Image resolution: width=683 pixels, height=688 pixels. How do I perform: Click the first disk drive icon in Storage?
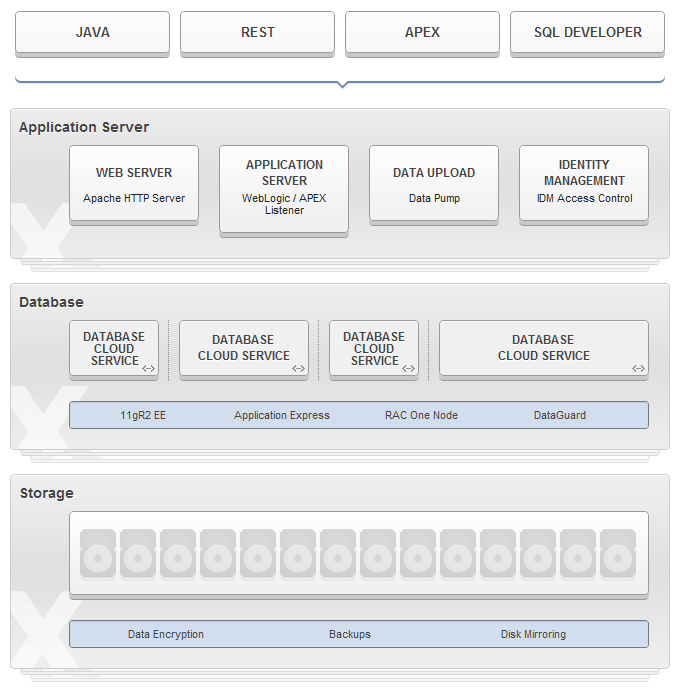coord(98,554)
